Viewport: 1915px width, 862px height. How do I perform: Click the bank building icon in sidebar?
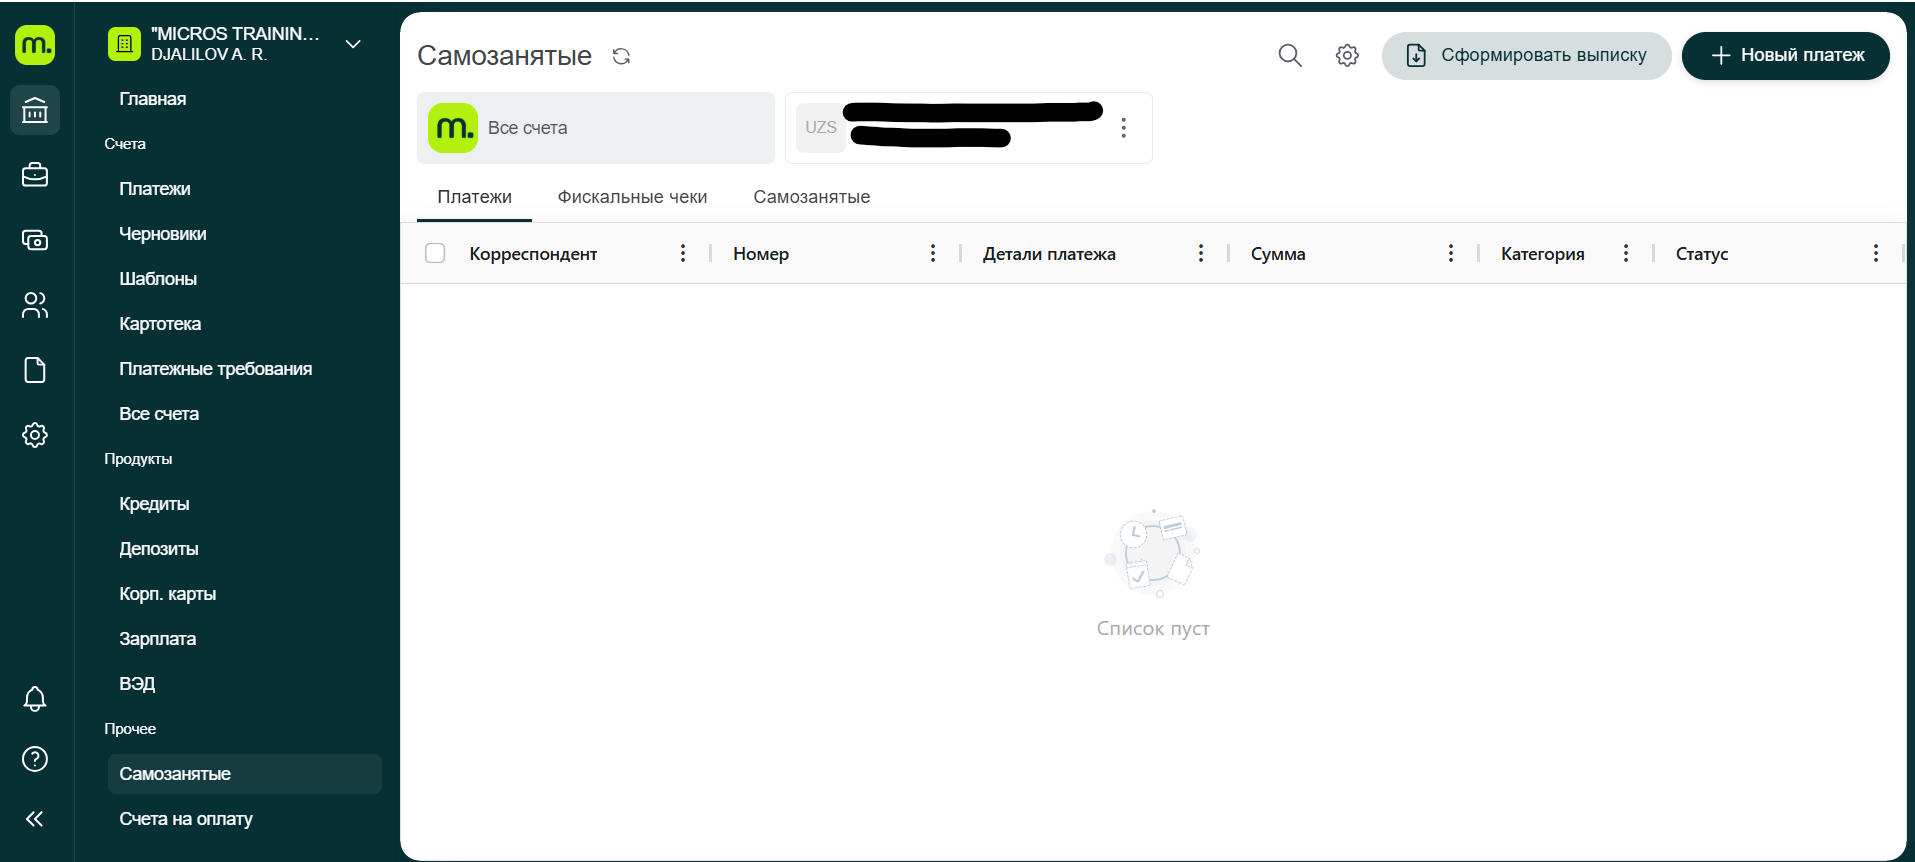(x=35, y=110)
